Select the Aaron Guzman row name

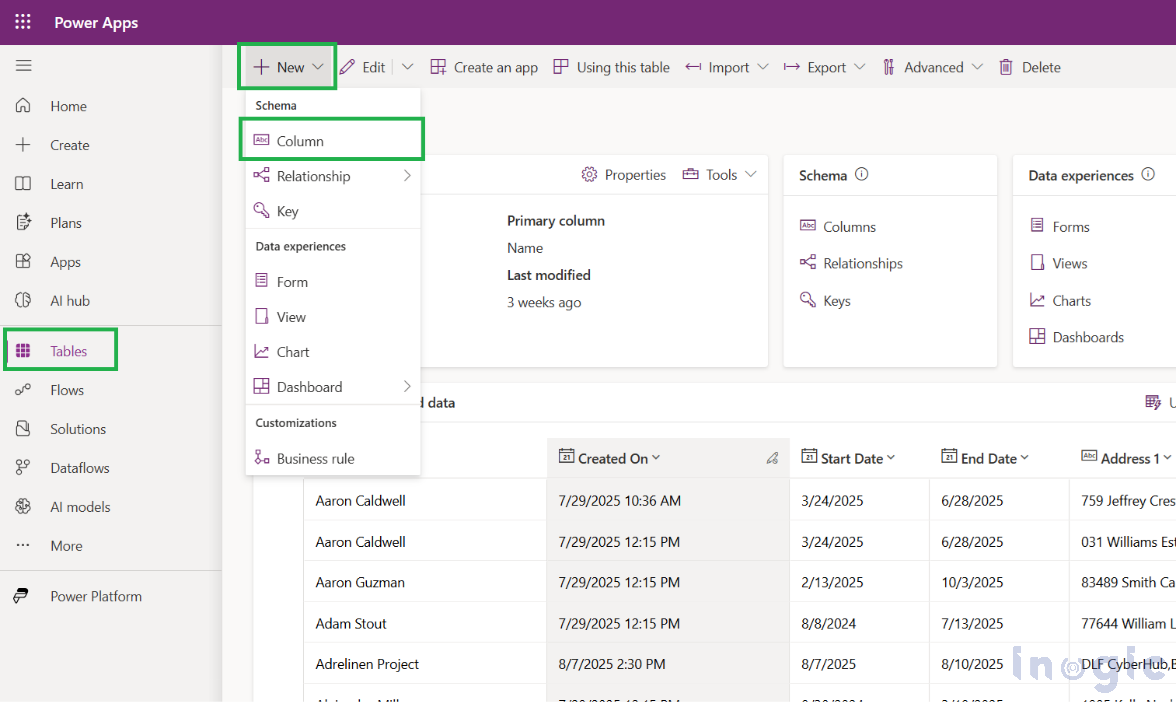point(359,582)
